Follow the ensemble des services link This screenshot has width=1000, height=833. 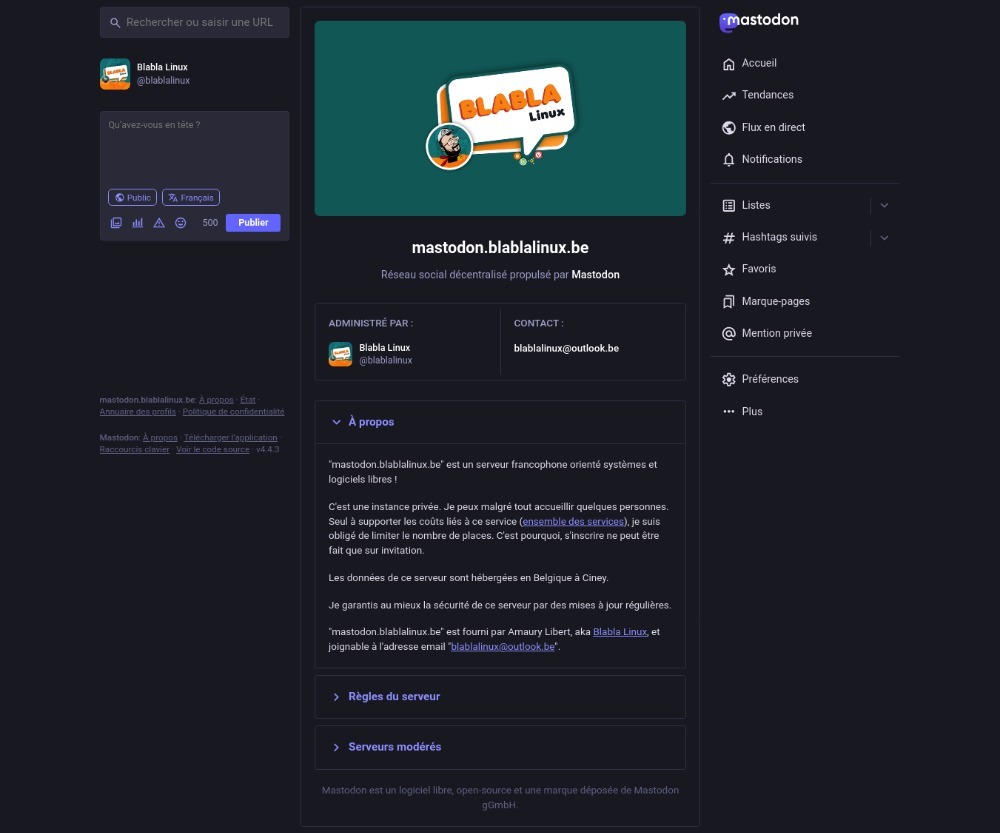coord(573,522)
